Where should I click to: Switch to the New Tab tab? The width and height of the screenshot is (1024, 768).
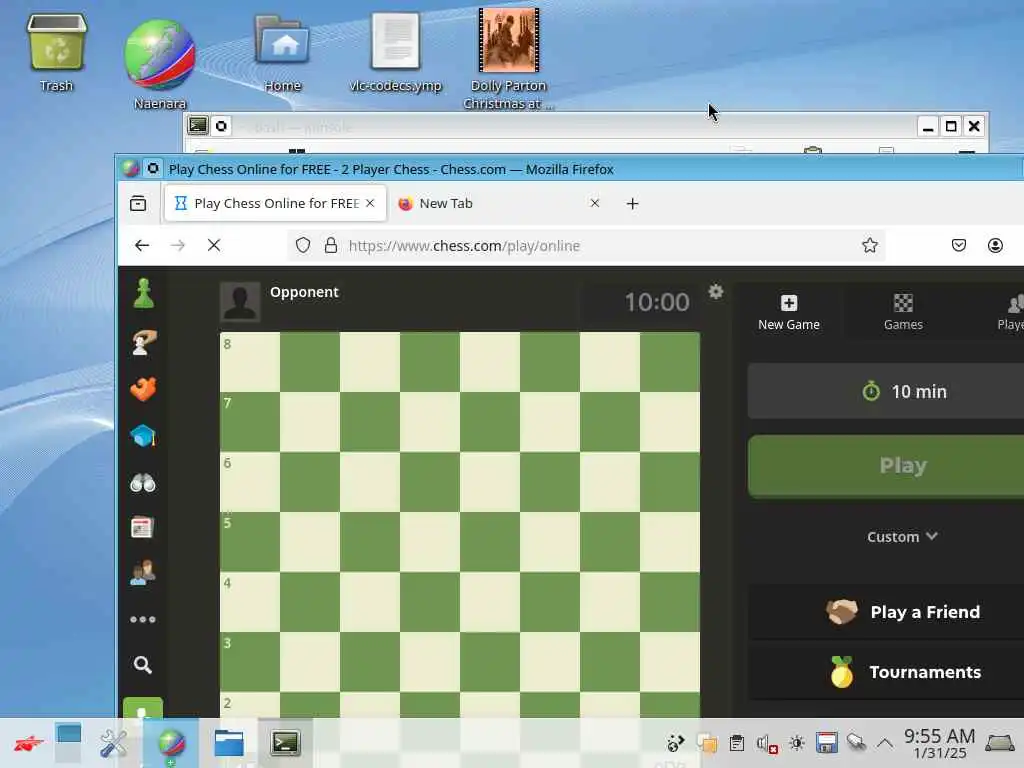(500, 203)
